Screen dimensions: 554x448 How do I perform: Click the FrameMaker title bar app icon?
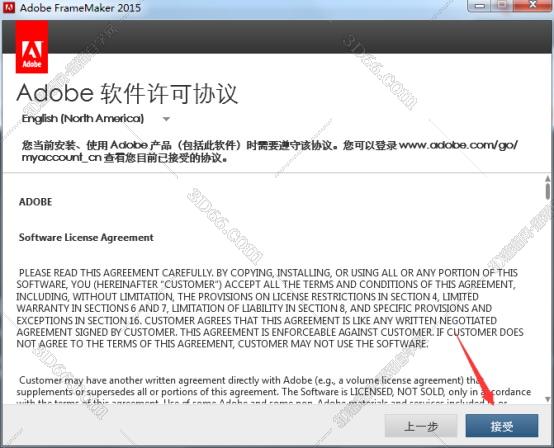point(9,7)
